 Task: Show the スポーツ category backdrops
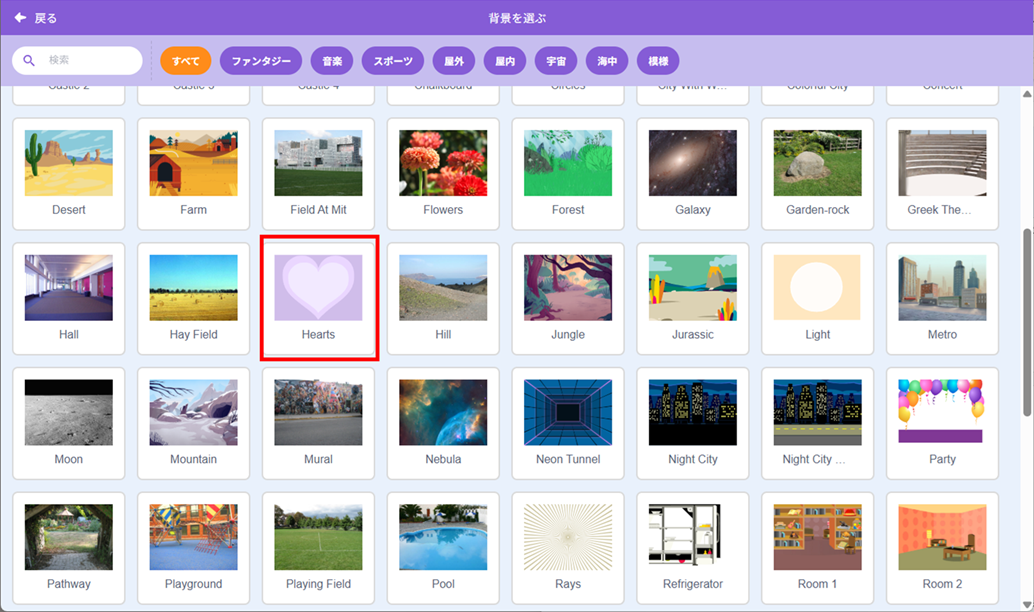(x=393, y=61)
